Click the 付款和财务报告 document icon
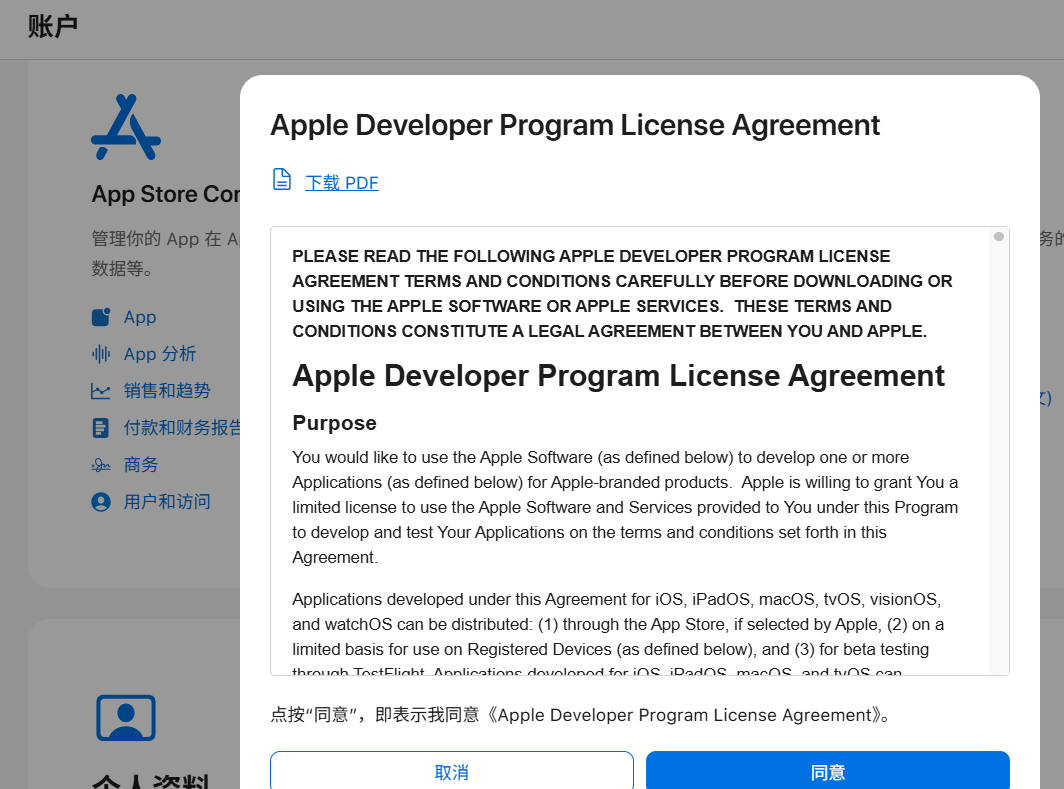Screen dimensions: 1064x789 (x=100, y=428)
